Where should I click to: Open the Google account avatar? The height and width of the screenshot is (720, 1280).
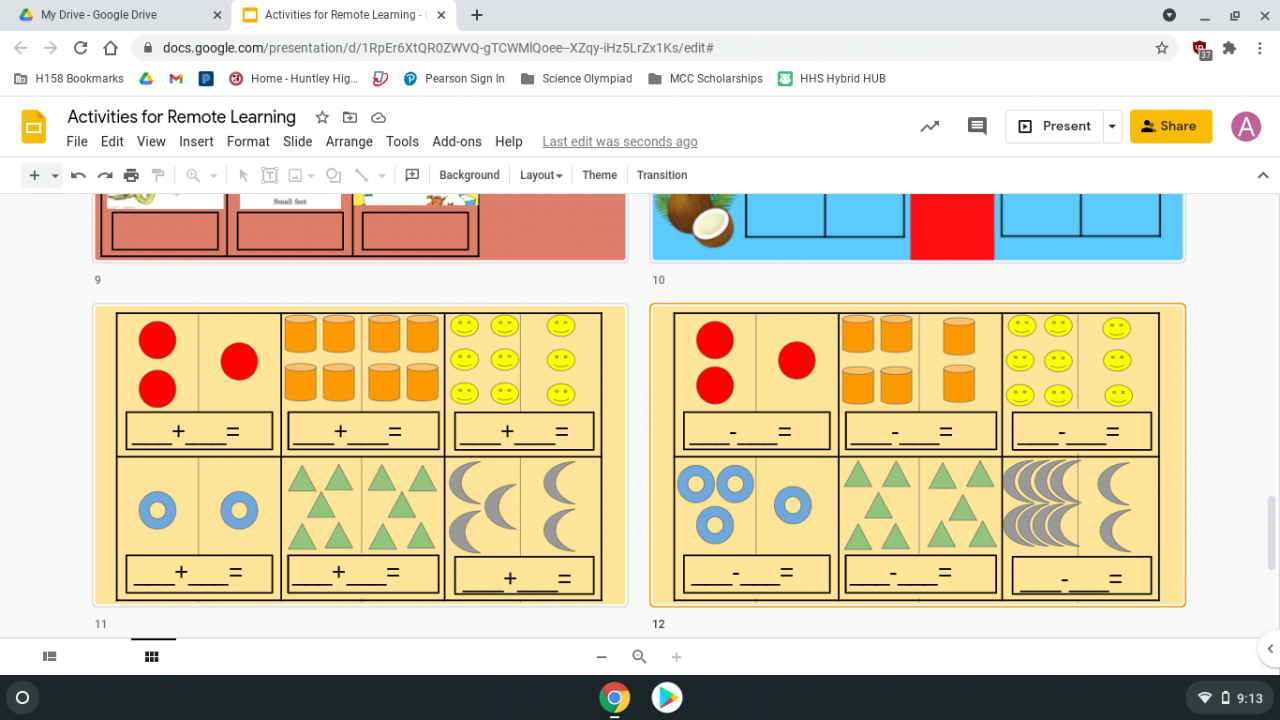(x=1246, y=126)
